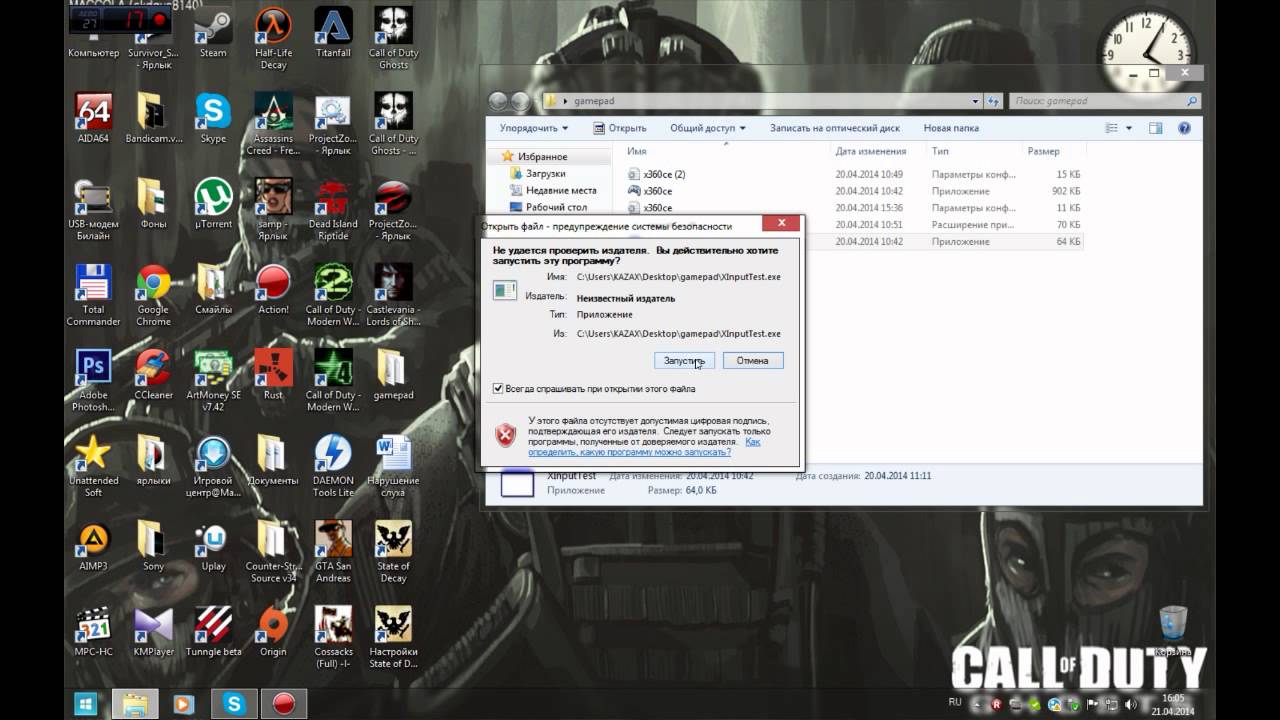Open the Uplay desktop shortcut
This screenshot has height=720, width=1280.
point(213,546)
